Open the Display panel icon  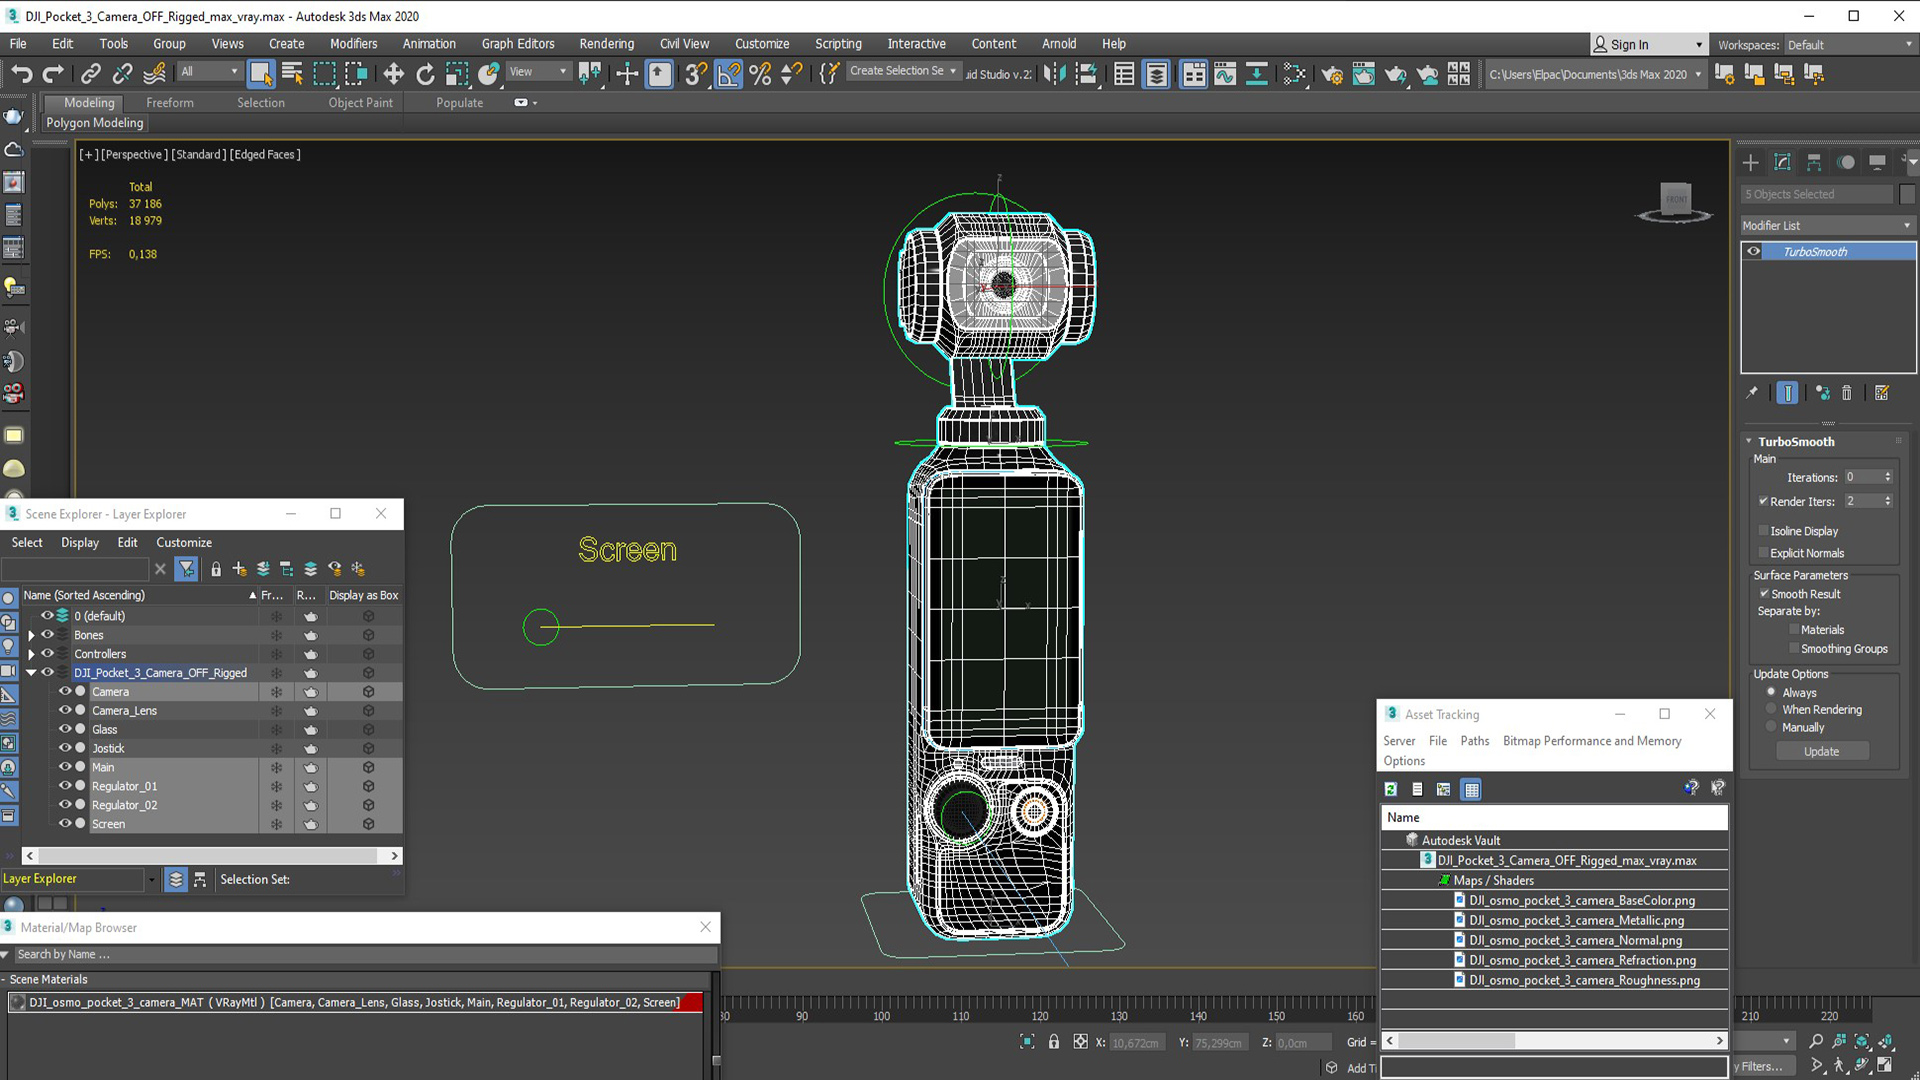1878,162
